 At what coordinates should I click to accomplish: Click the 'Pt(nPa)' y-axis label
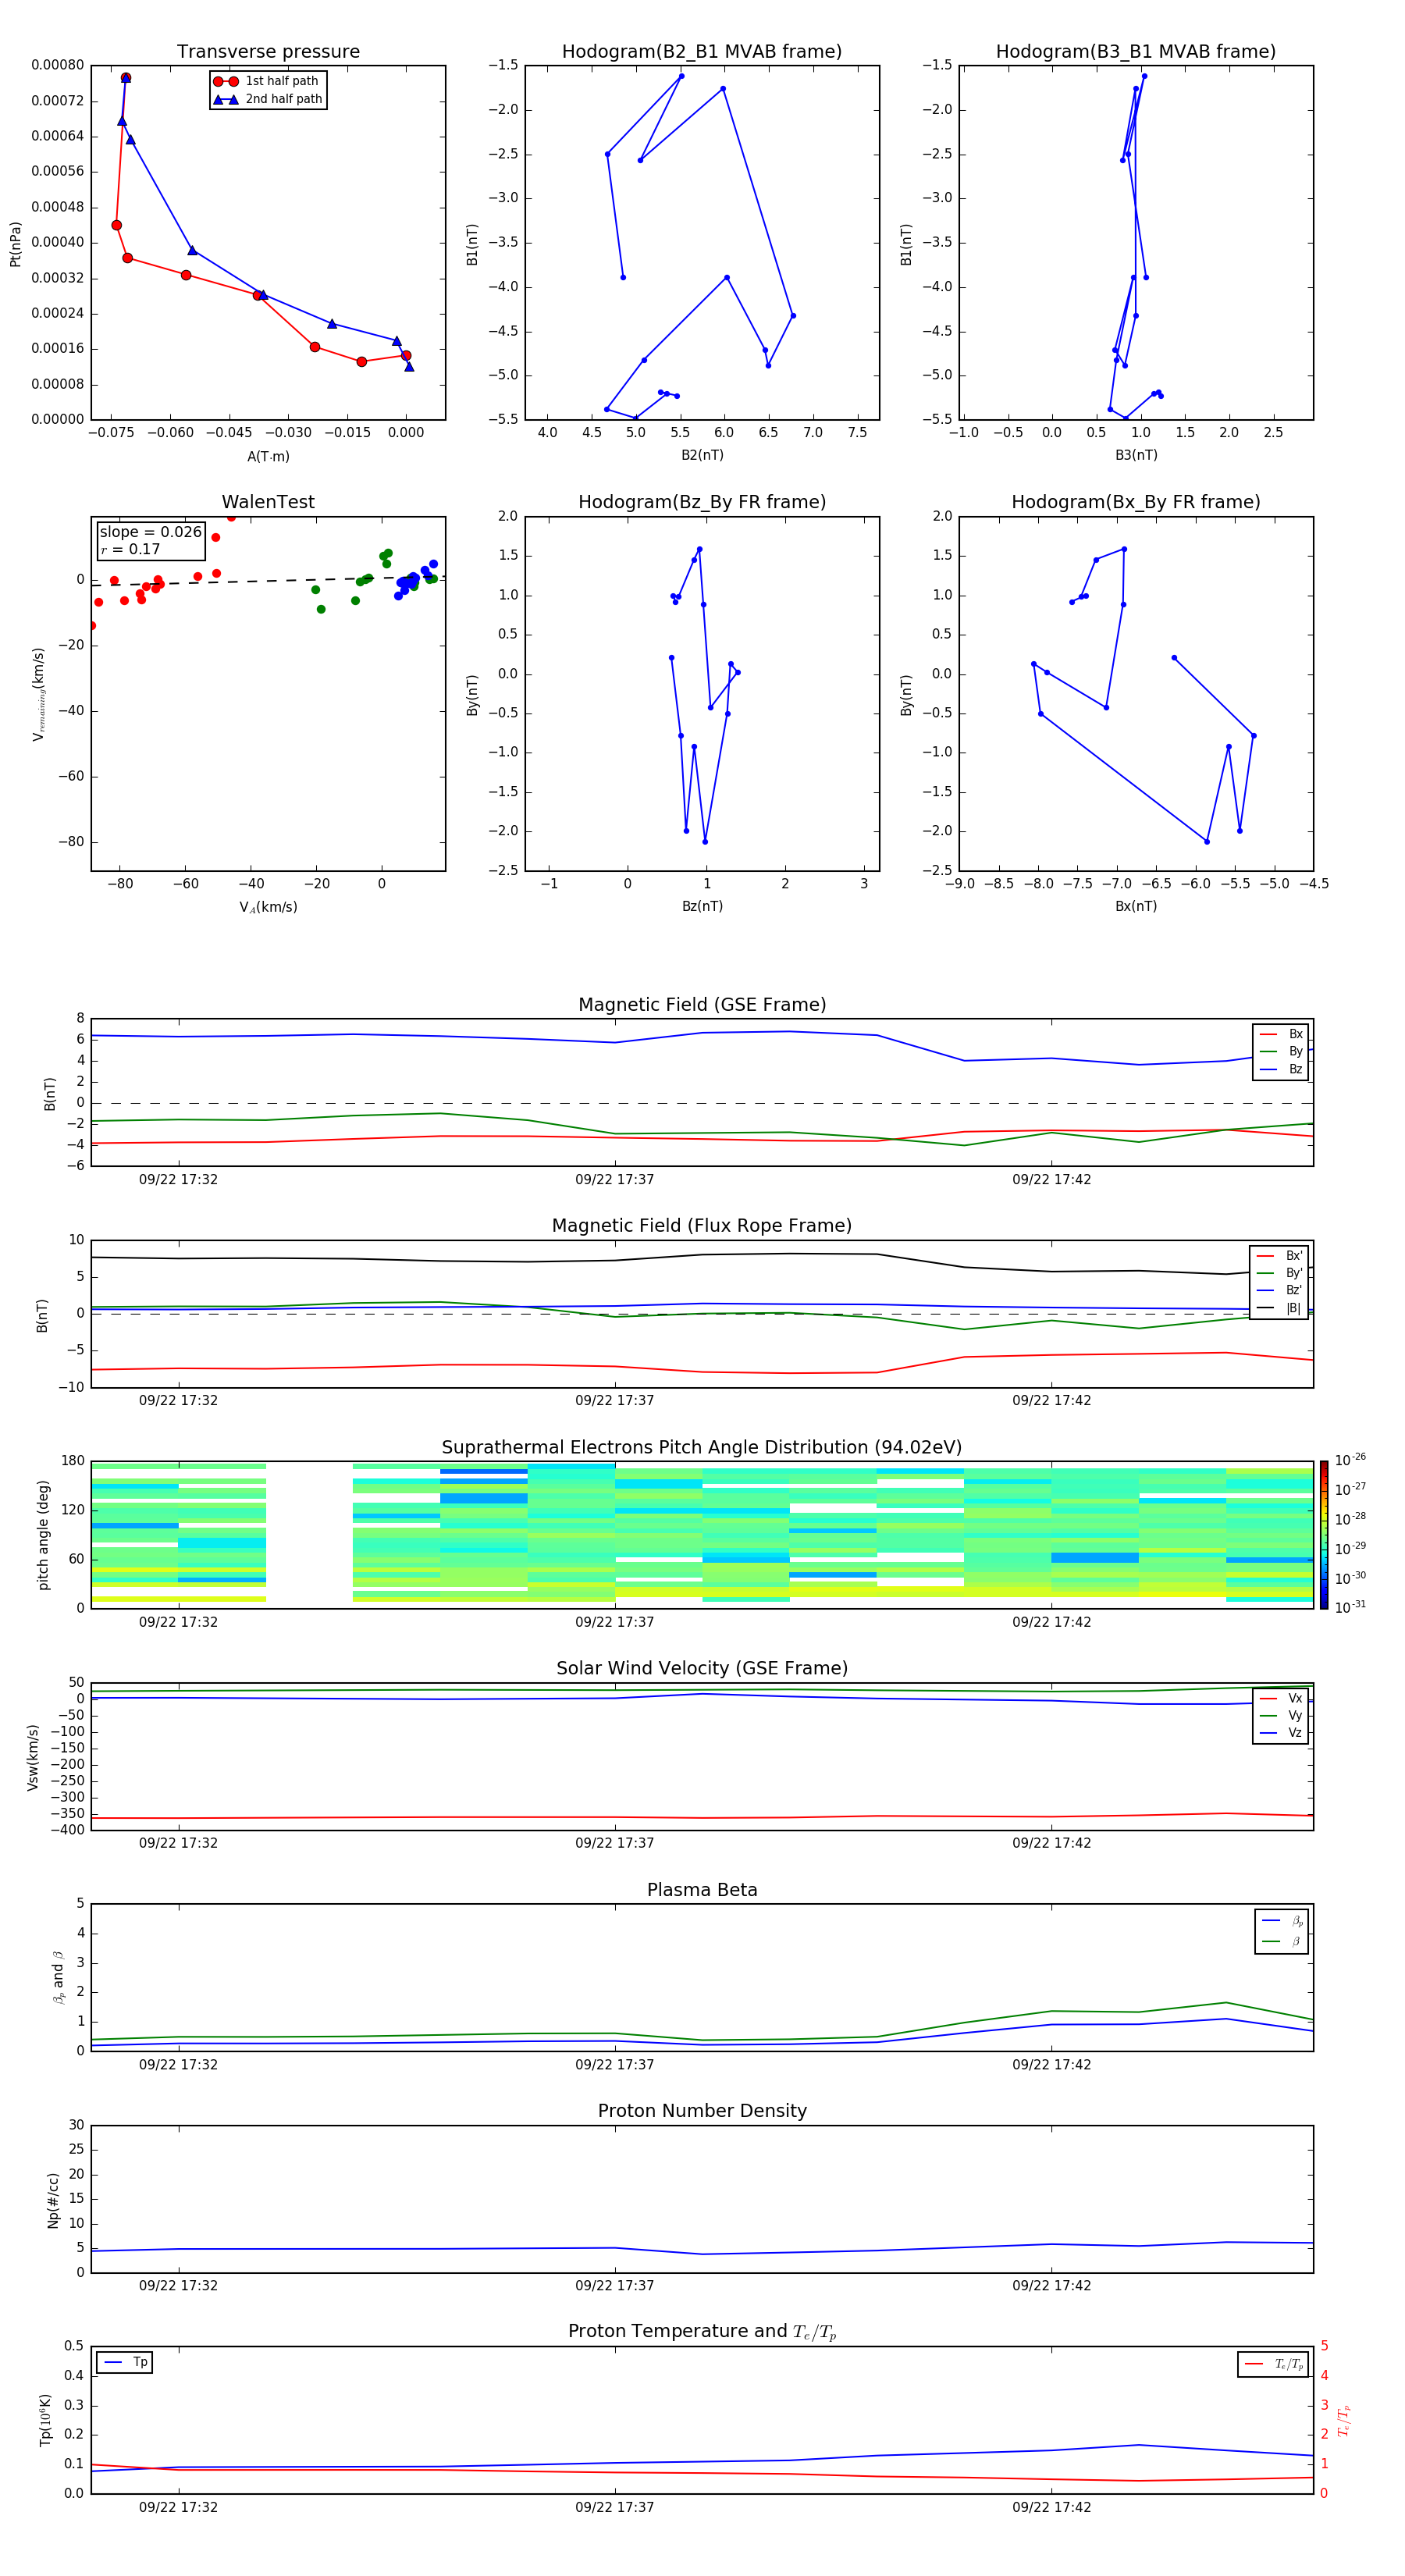click(x=15, y=244)
